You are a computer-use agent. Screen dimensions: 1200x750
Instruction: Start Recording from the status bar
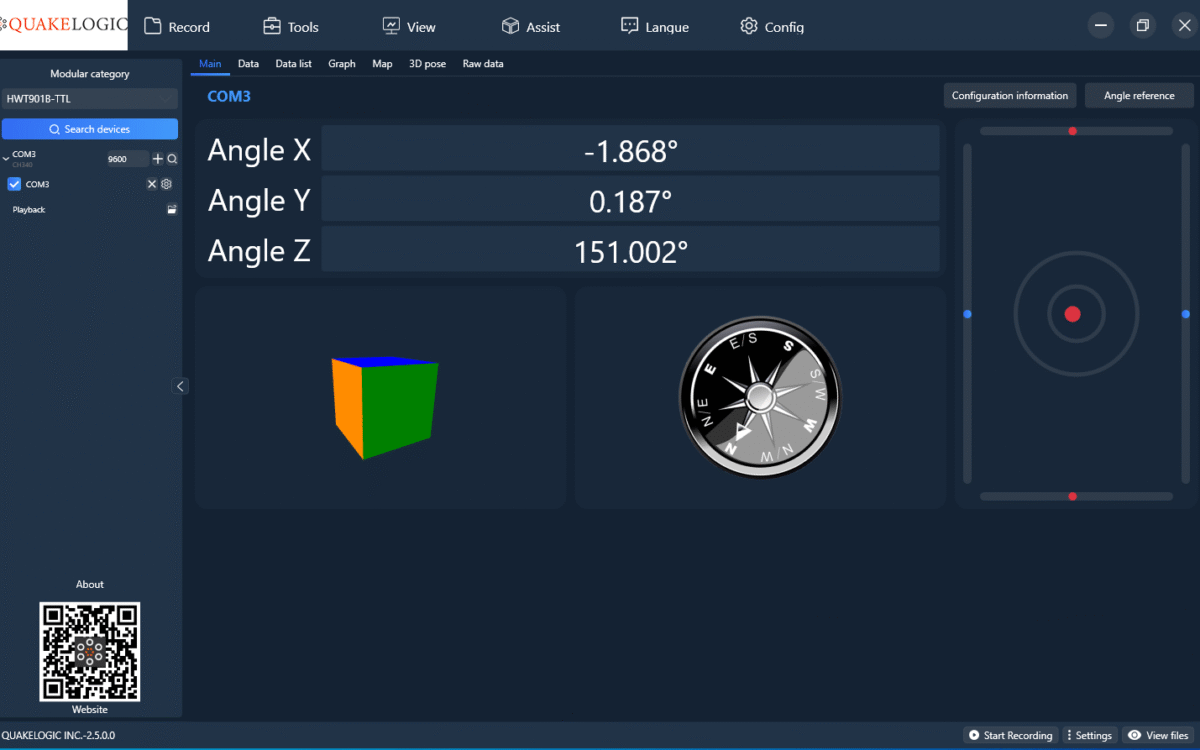[x=1010, y=735]
